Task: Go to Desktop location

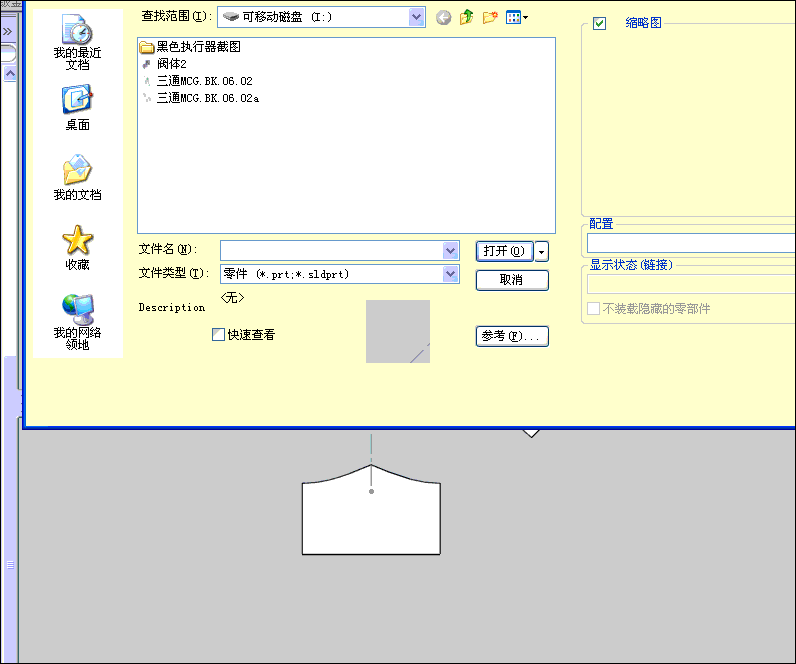Action: 77,108
